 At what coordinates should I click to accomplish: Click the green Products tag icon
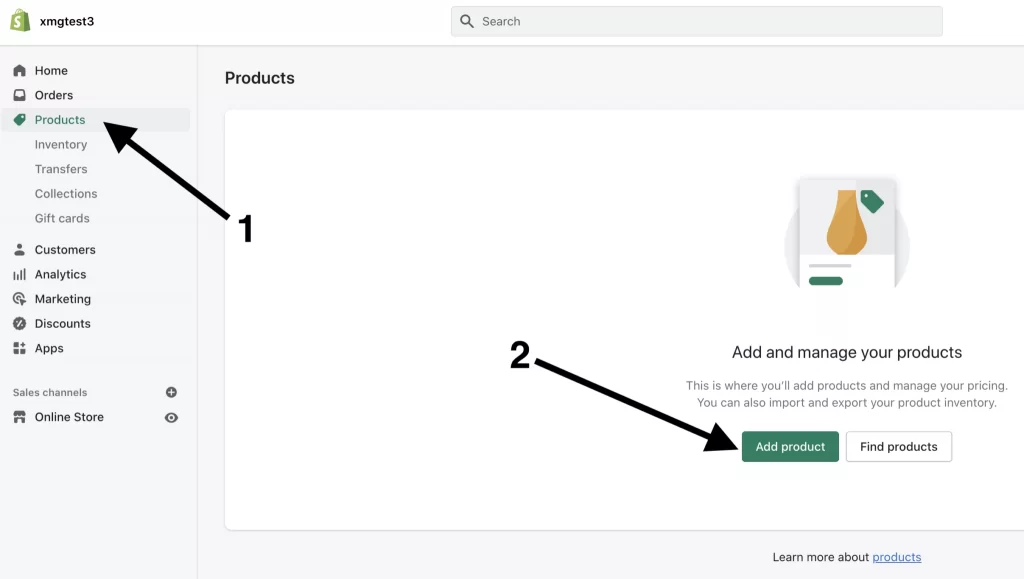point(20,119)
